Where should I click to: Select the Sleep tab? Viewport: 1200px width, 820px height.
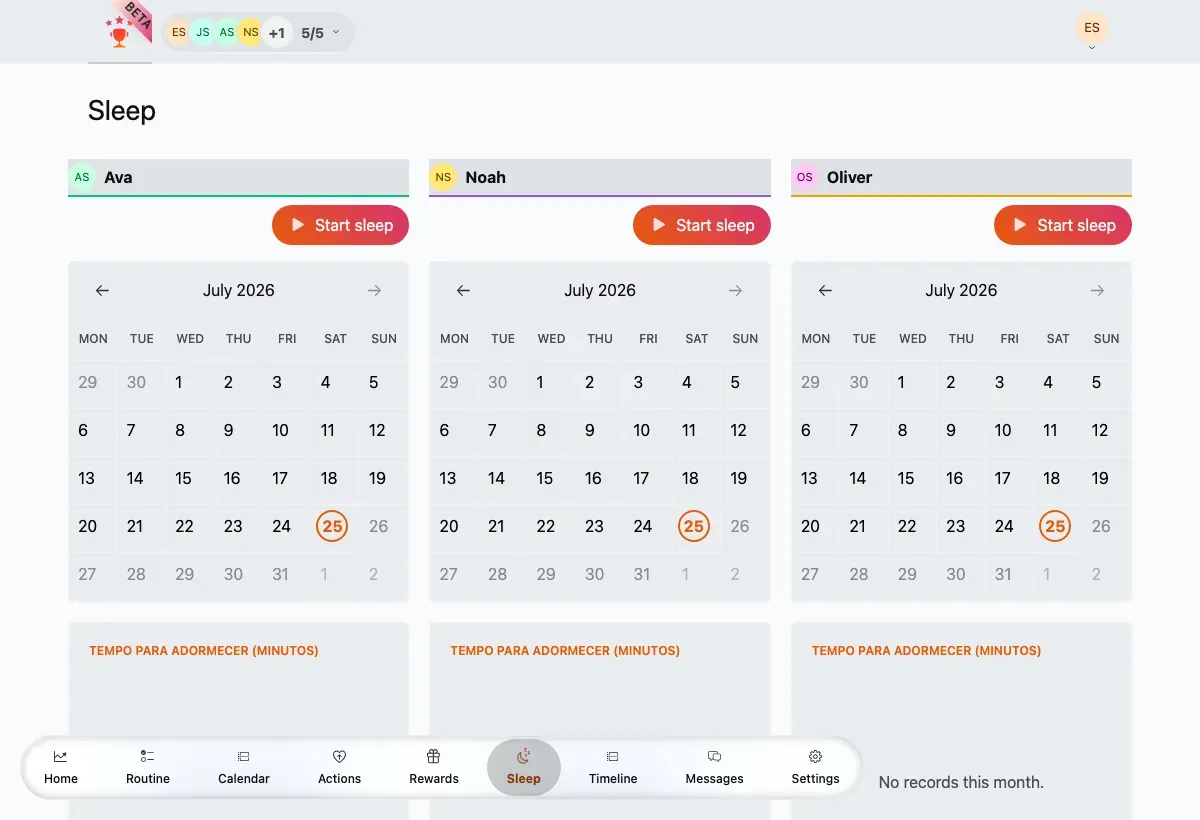click(524, 768)
